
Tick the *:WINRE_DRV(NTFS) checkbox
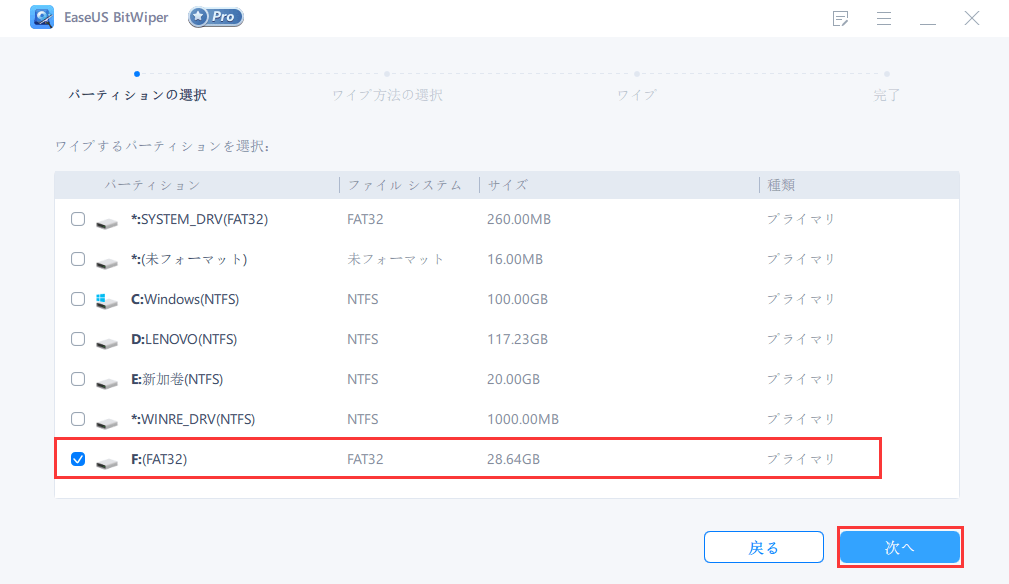click(x=78, y=419)
